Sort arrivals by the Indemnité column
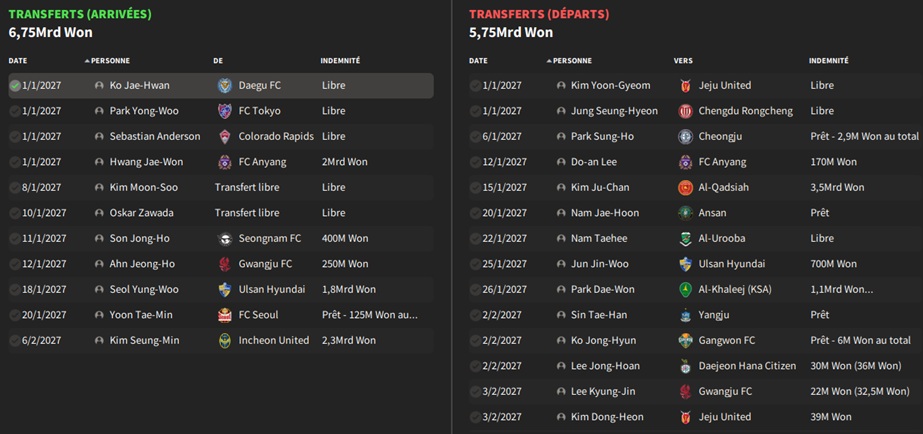The width and height of the screenshot is (923, 434). pyautogui.click(x=340, y=61)
